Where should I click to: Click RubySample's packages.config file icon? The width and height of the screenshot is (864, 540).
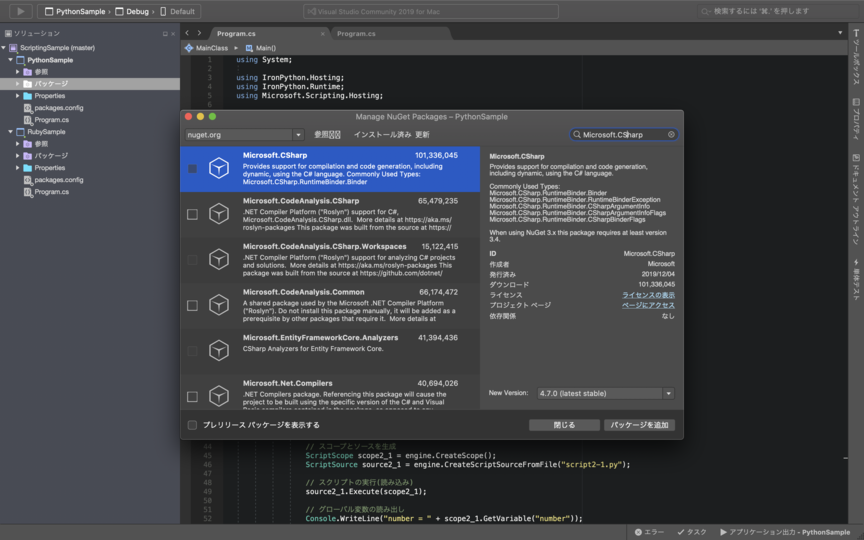click(28, 180)
